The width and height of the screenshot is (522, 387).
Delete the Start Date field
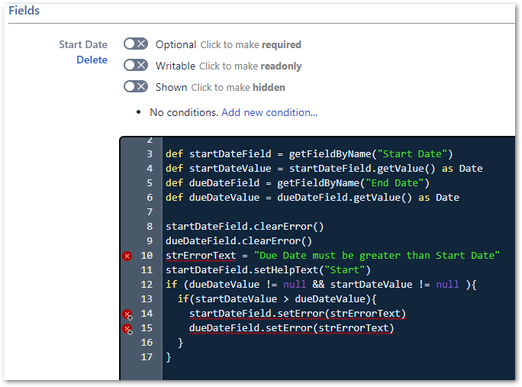[92, 60]
